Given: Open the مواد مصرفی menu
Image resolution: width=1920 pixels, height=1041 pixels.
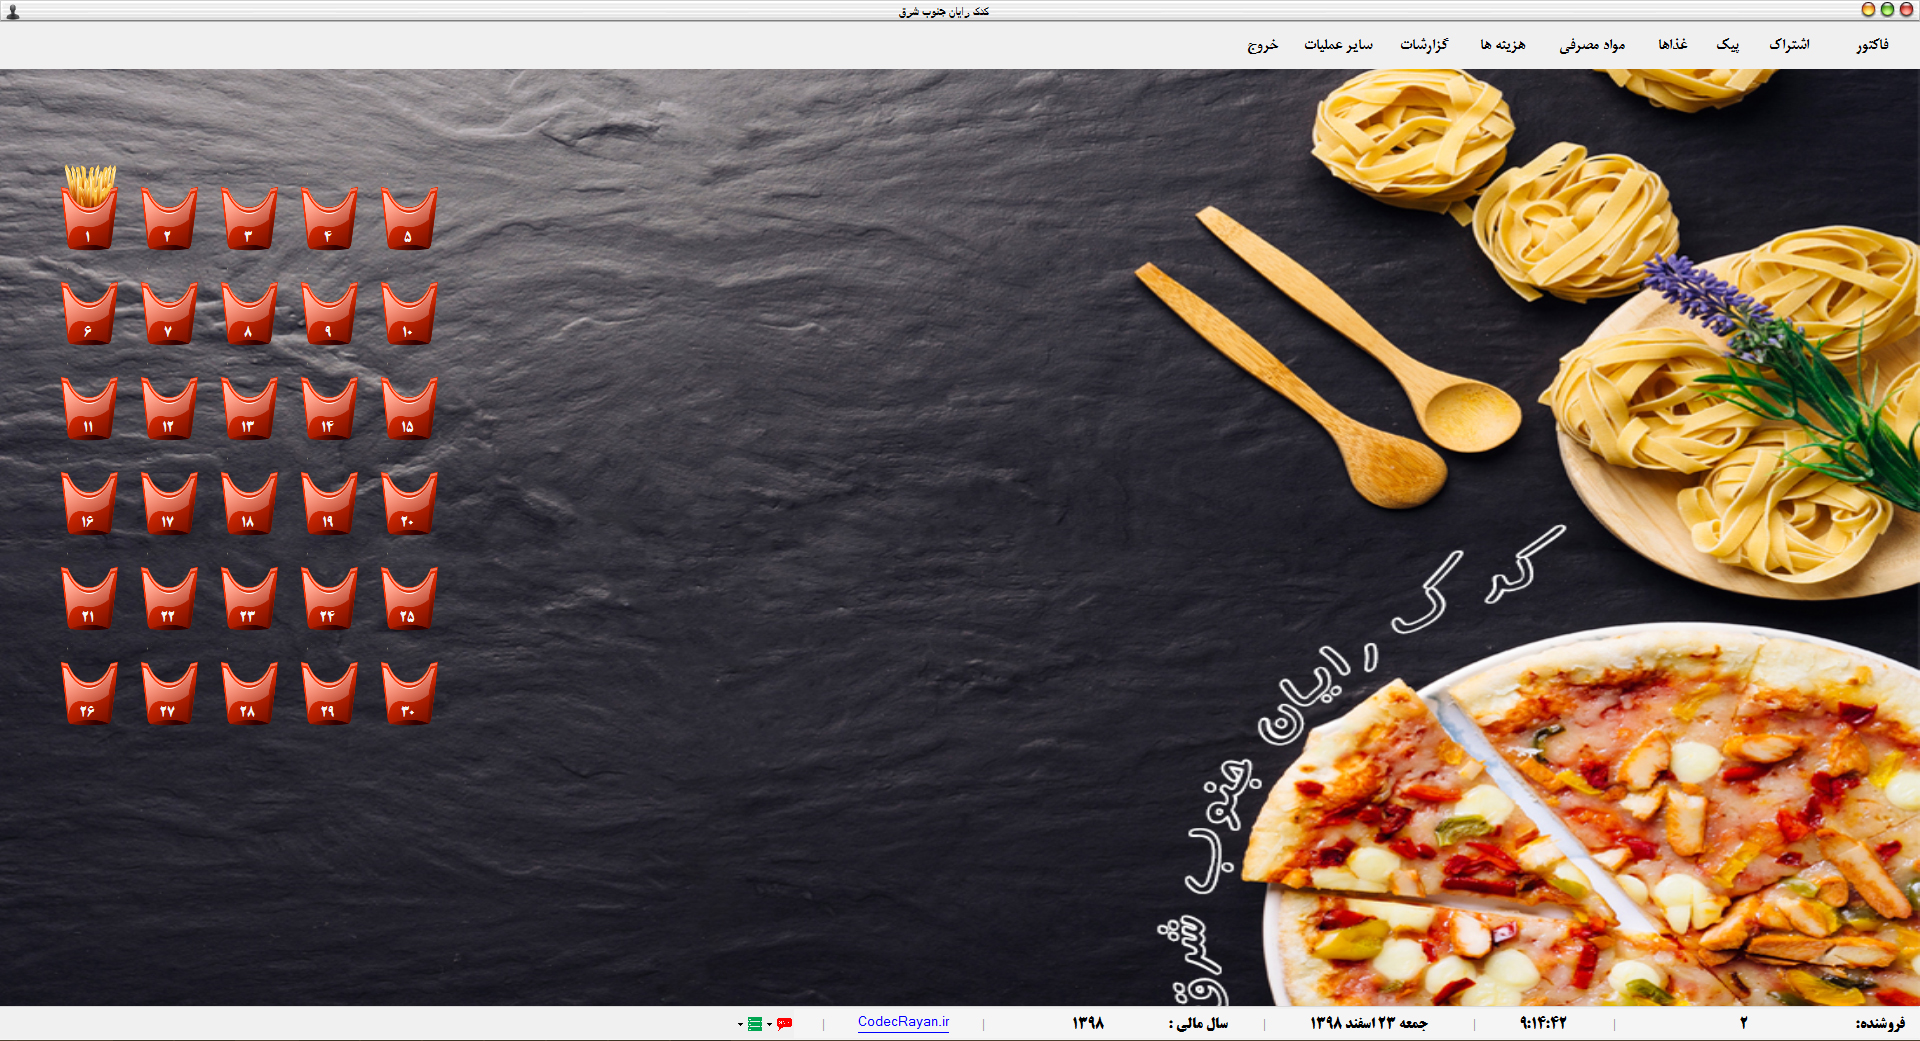Looking at the screenshot, I should [1592, 45].
